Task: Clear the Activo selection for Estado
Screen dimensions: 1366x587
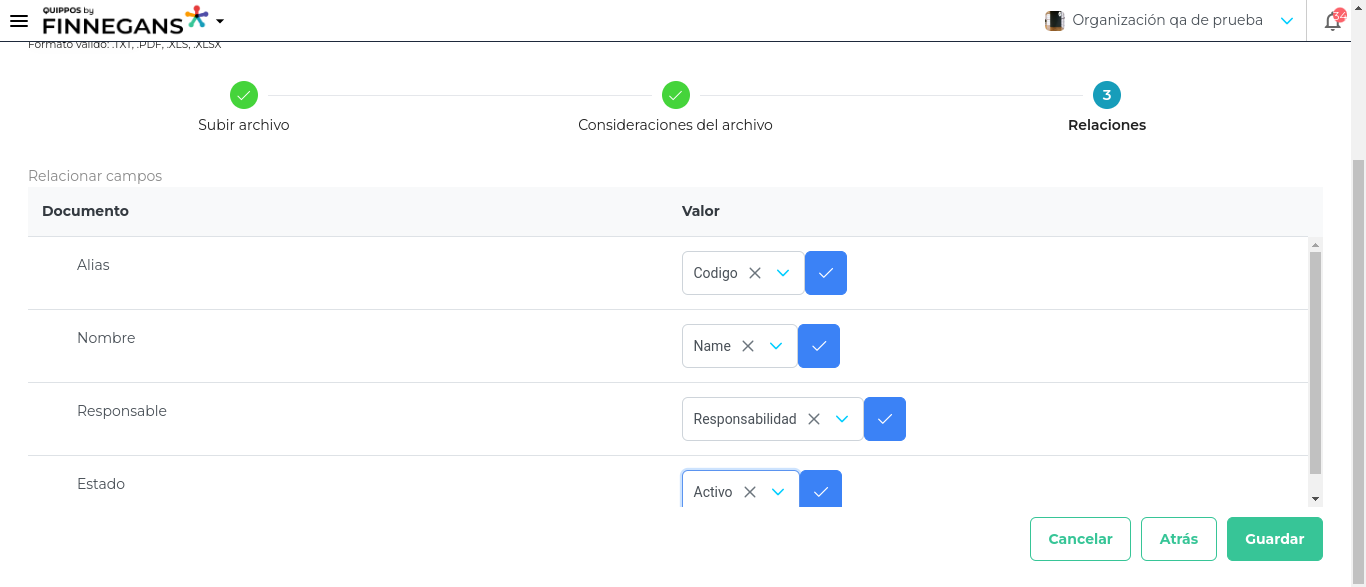Action: click(750, 491)
